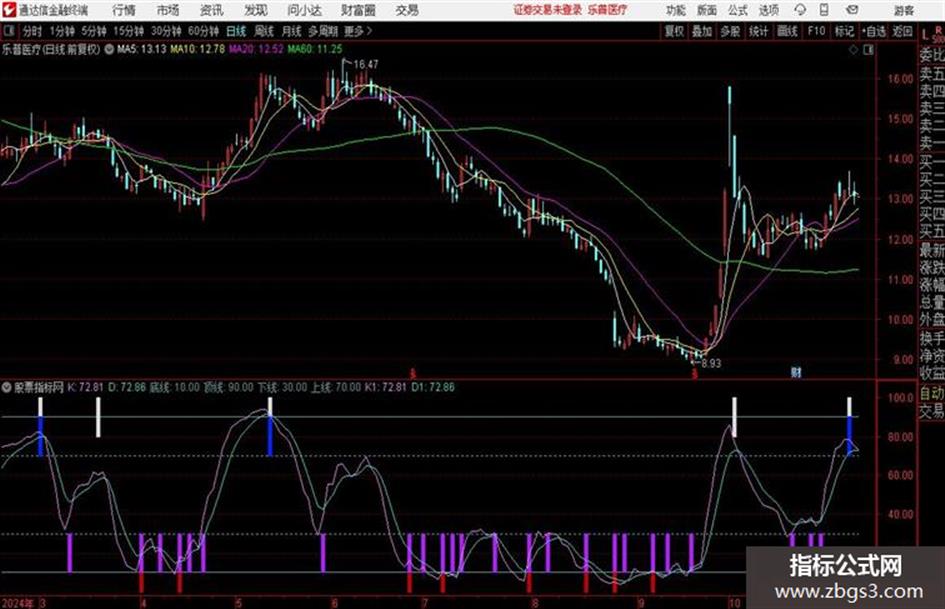Click the 游客 account label
Viewport: 945px width, 609px height.
click(x=904, y=10)
